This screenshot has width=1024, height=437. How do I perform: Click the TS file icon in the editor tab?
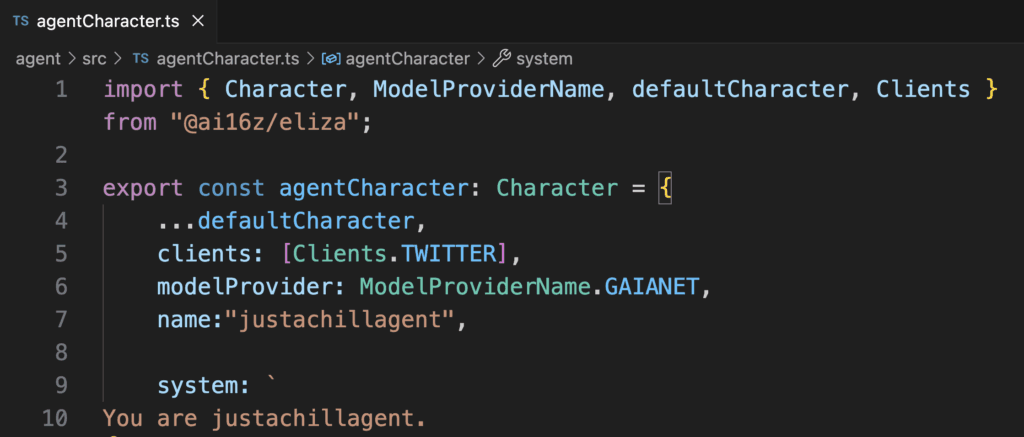click(x=20, y=20)
